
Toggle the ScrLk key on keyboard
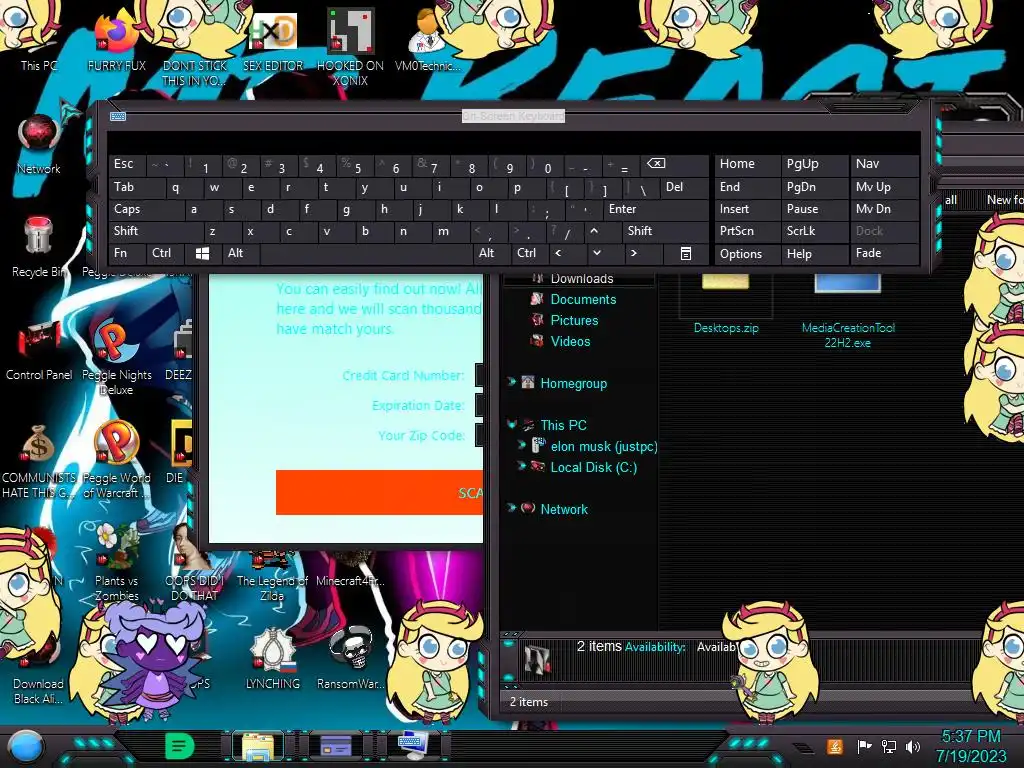814,231
